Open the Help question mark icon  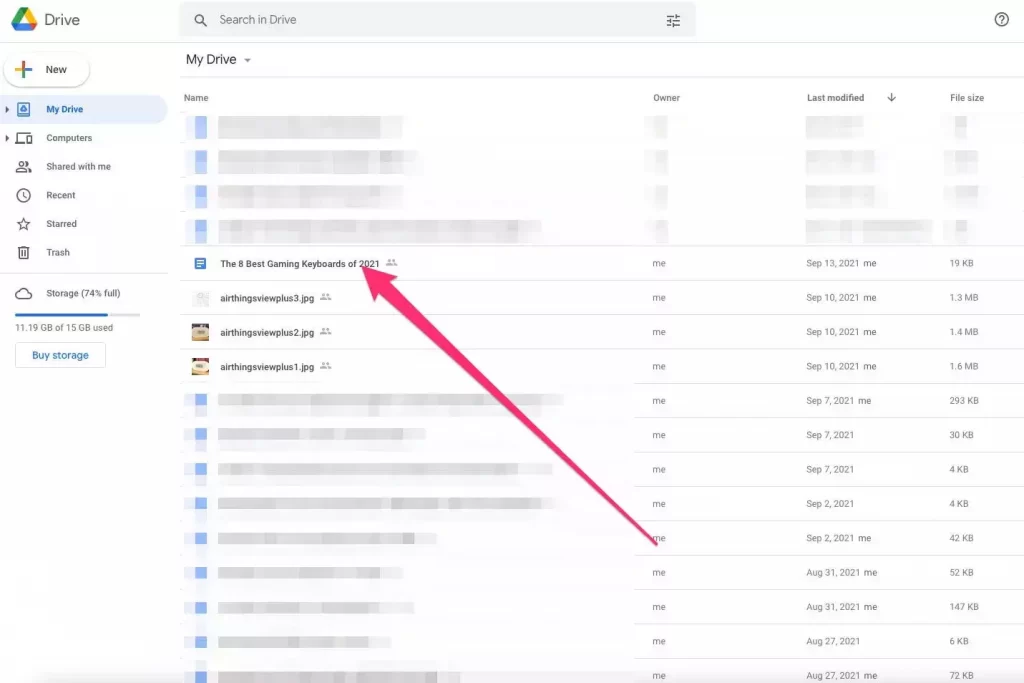pos(1001,20)
